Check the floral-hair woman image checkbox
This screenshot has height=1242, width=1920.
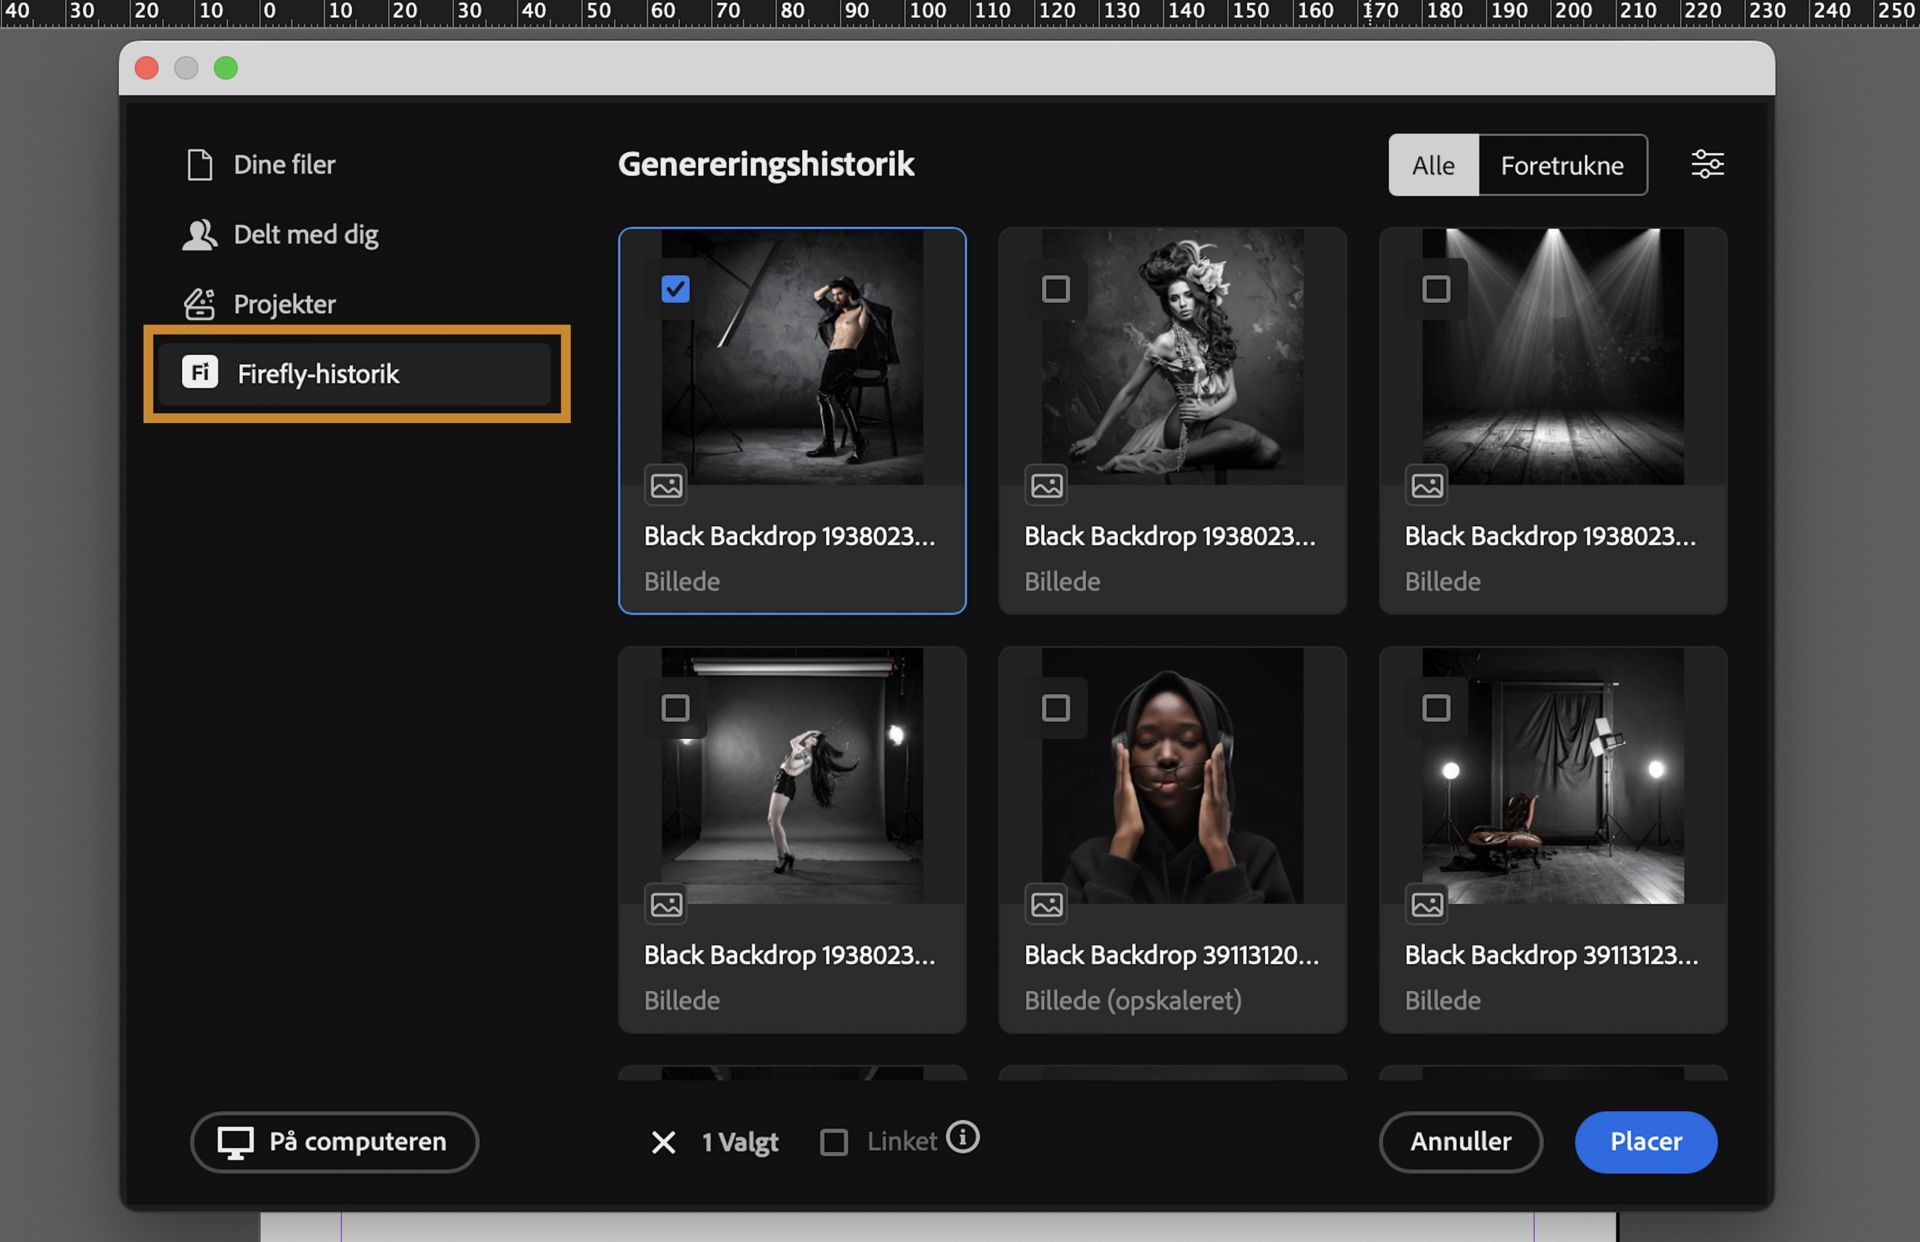point(1056,289)
